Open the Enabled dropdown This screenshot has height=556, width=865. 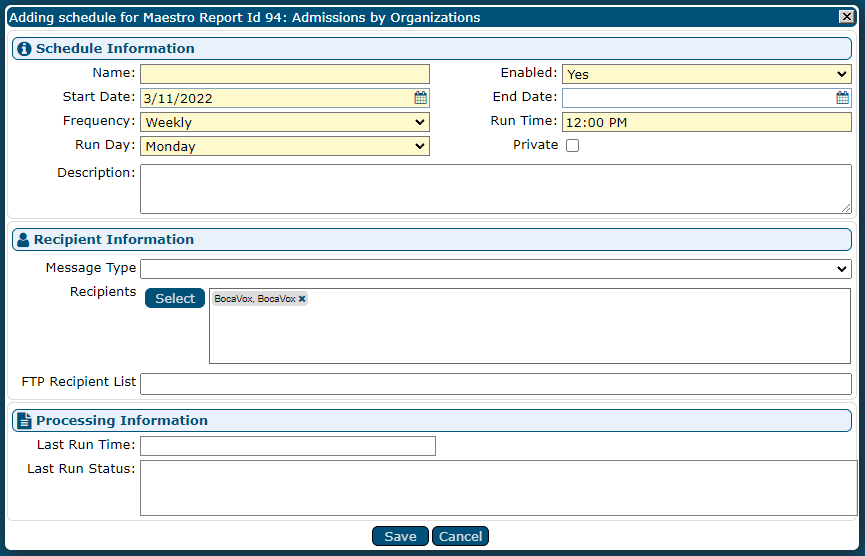pos(706,74)
